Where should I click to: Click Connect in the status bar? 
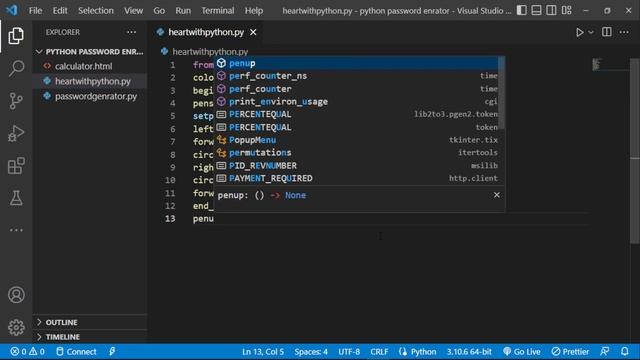click(76, 352)
